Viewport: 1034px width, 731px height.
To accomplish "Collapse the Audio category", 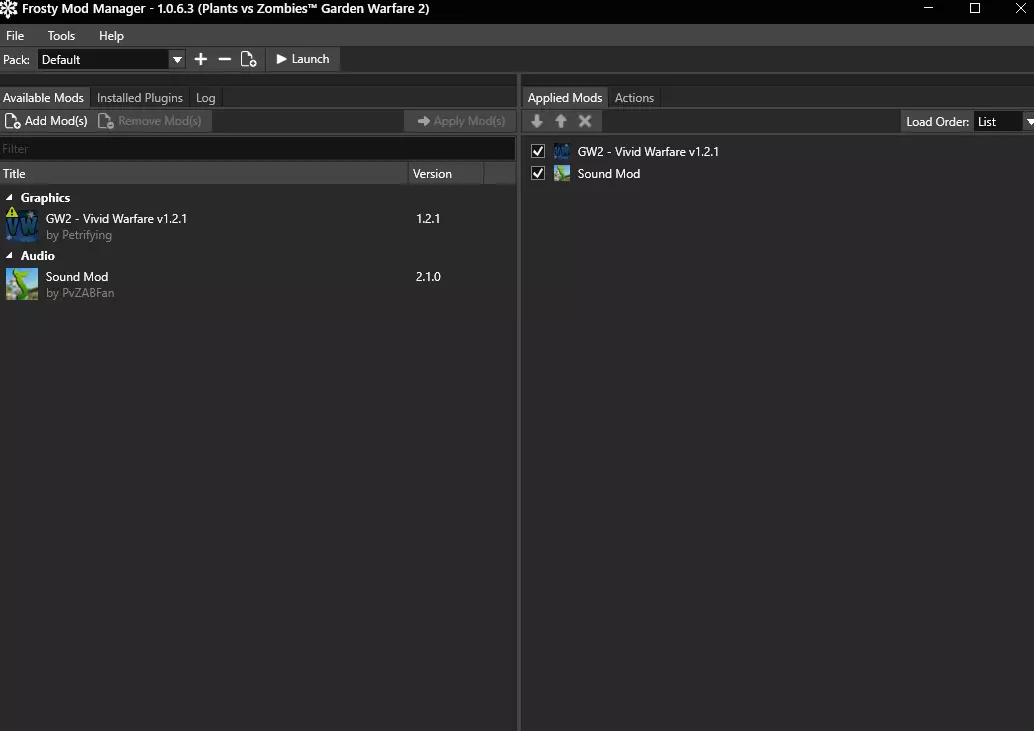I will pyautogui.click(x=9, y=255).
